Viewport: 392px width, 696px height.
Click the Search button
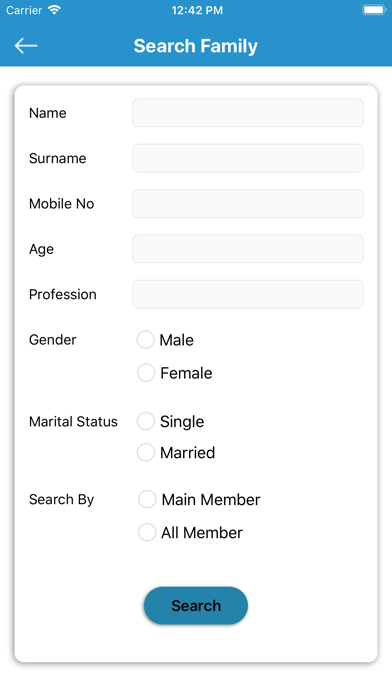(196, 605)
